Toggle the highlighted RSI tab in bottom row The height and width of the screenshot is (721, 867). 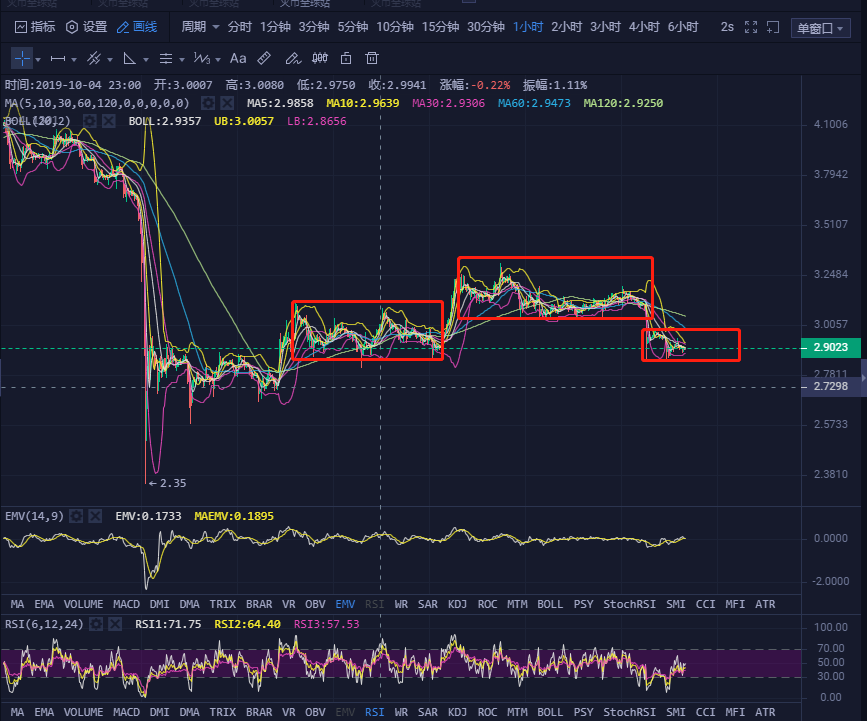tap(374, 712)
